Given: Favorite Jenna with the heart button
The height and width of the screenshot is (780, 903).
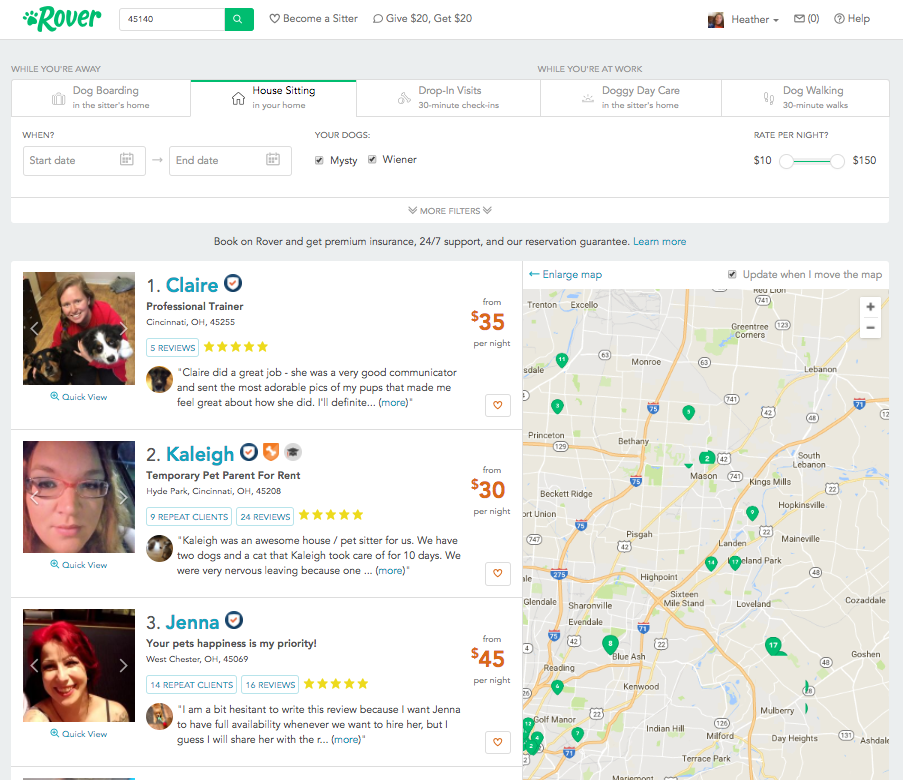Looking at the screenshot, I should point(498,742).
